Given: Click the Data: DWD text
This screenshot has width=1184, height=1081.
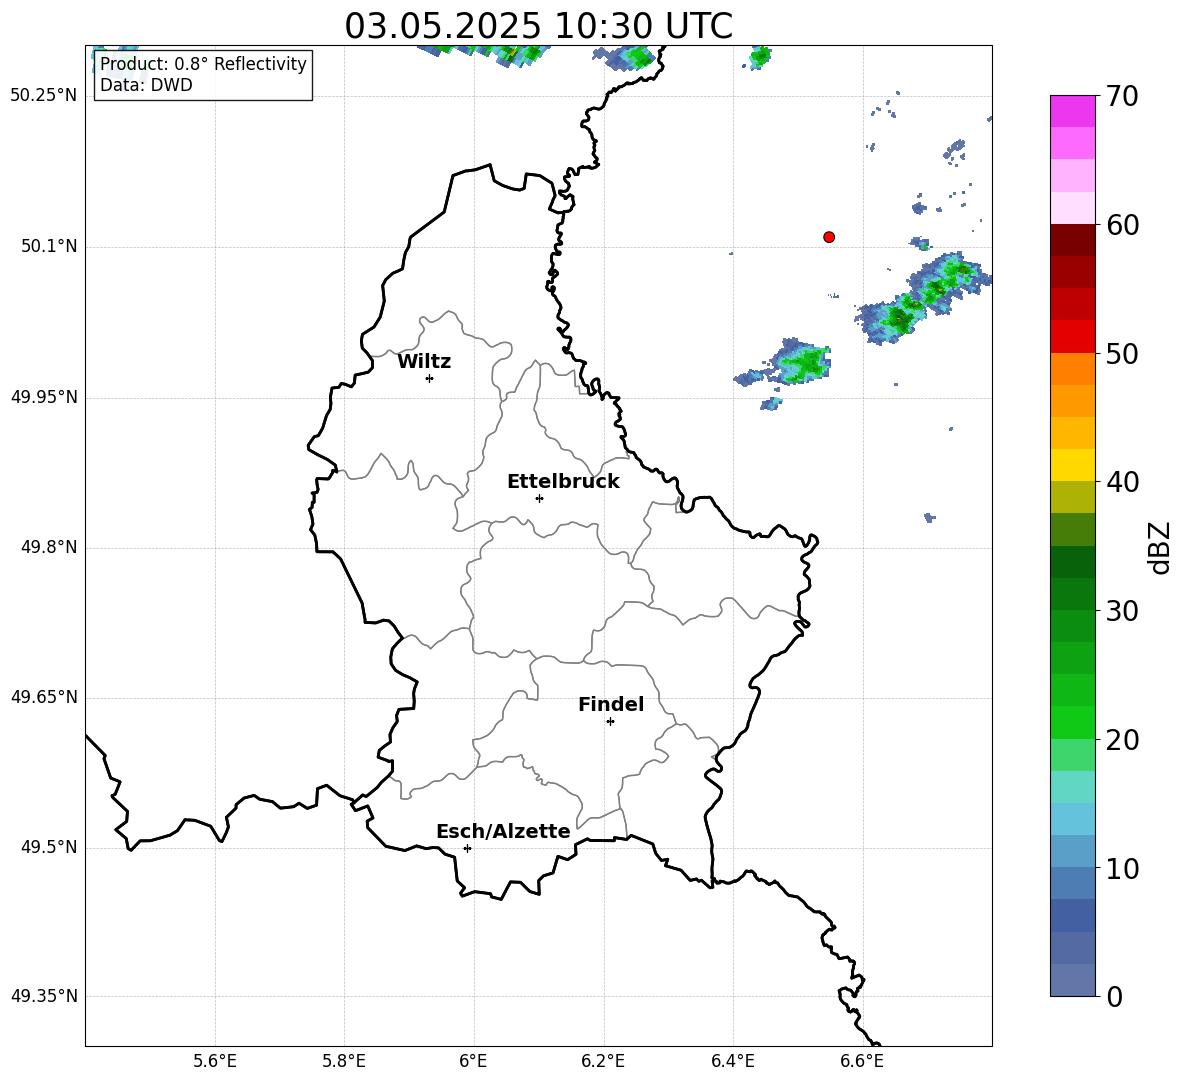Looking at the screenshot, I should coord(146,85).
